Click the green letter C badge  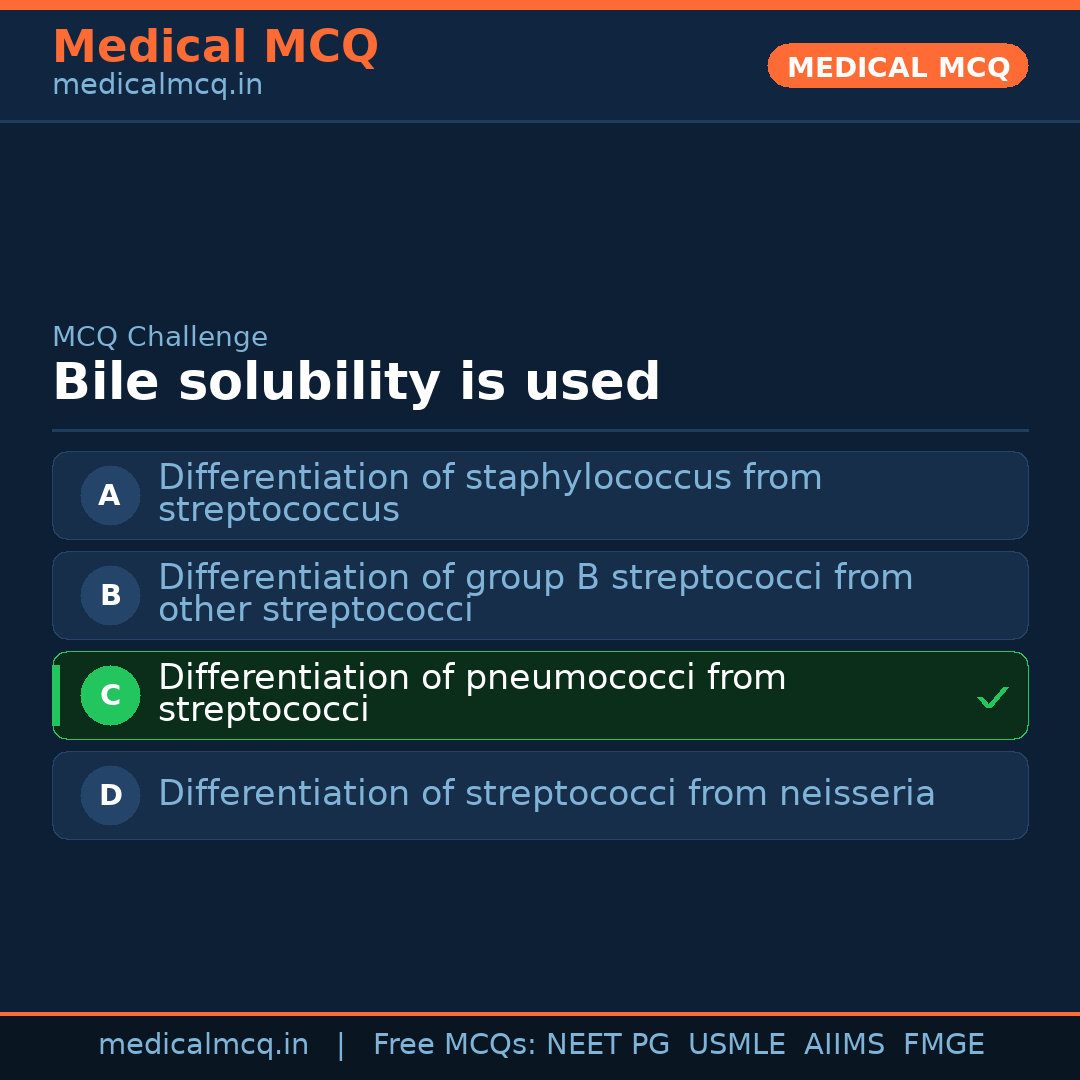pos(110,695)
